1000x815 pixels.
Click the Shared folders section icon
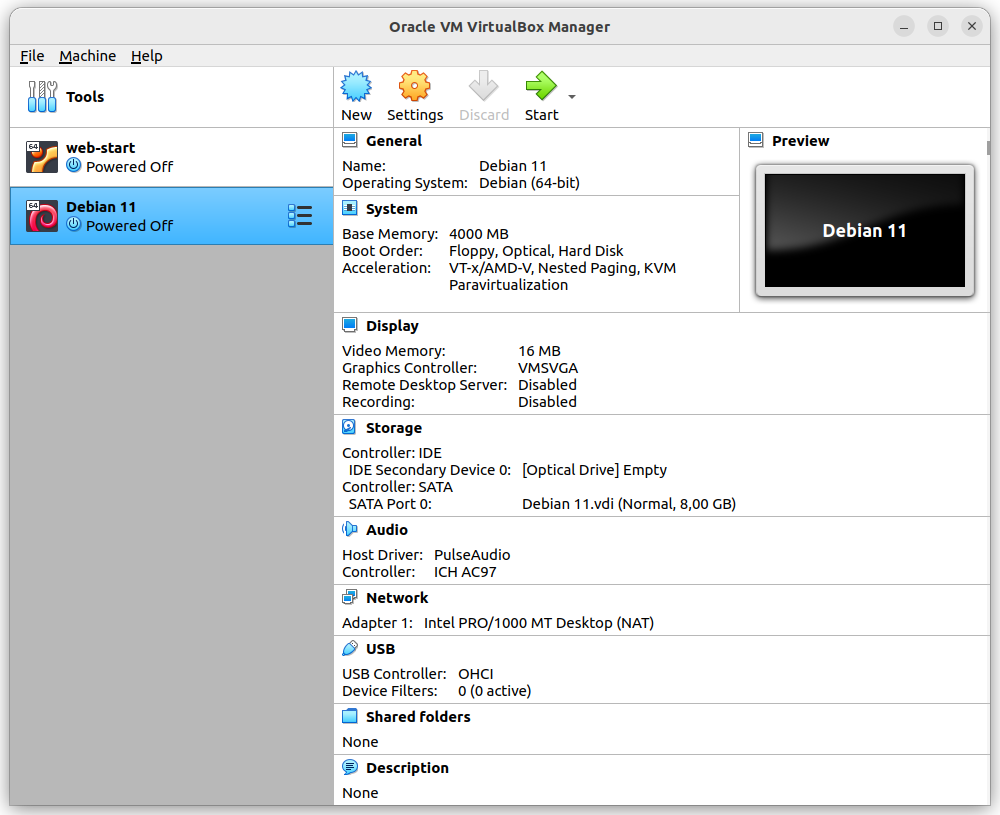(x=350, y=716)
